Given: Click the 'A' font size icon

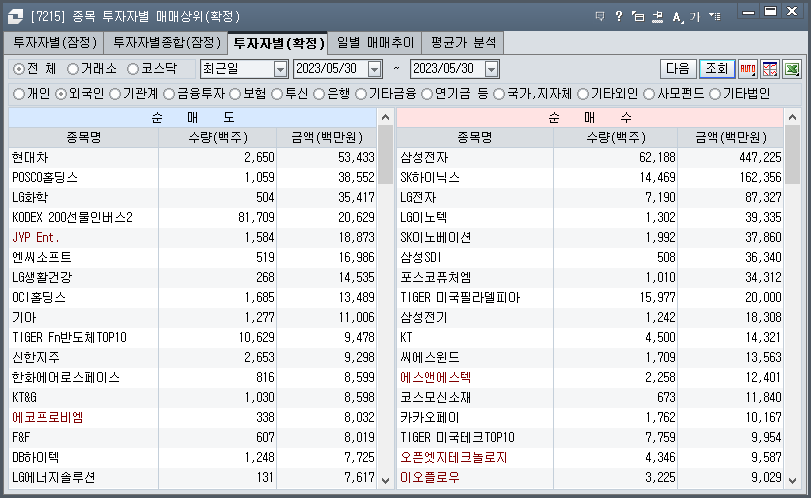Looking at the screenshot, I should coord(677,17).
